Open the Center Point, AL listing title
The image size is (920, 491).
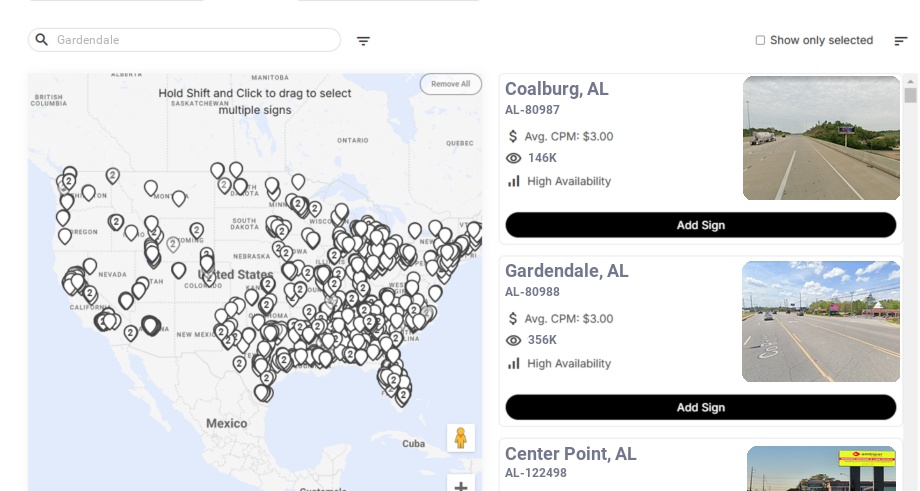click(x=570, y=454)
